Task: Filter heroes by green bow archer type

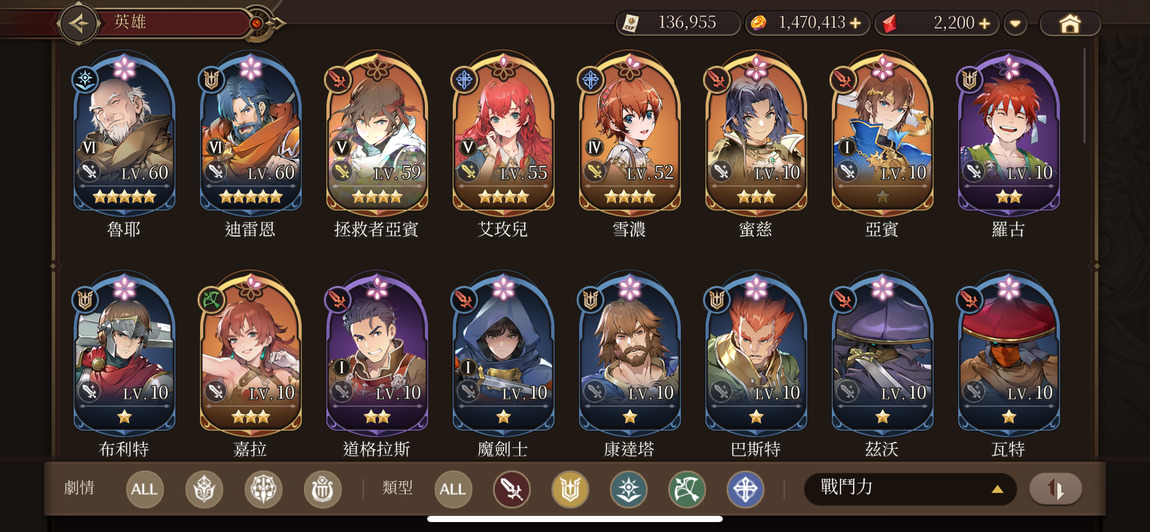Action: point(687,489)
